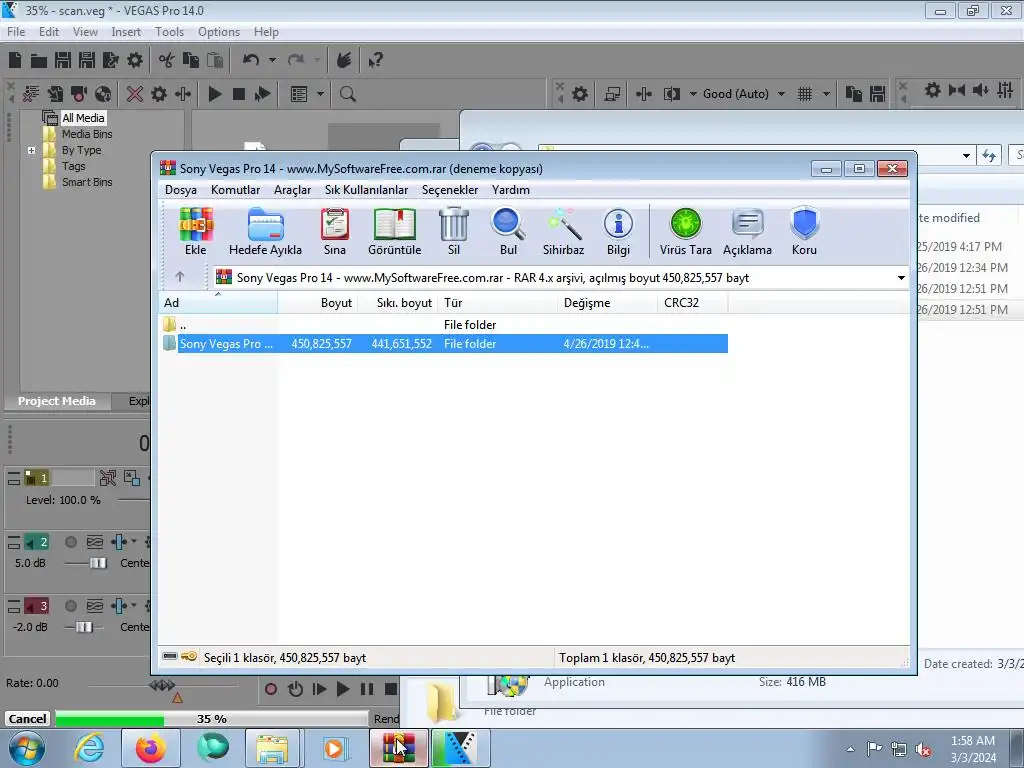Click the master bus Downmix Output icon

point(957,90)
